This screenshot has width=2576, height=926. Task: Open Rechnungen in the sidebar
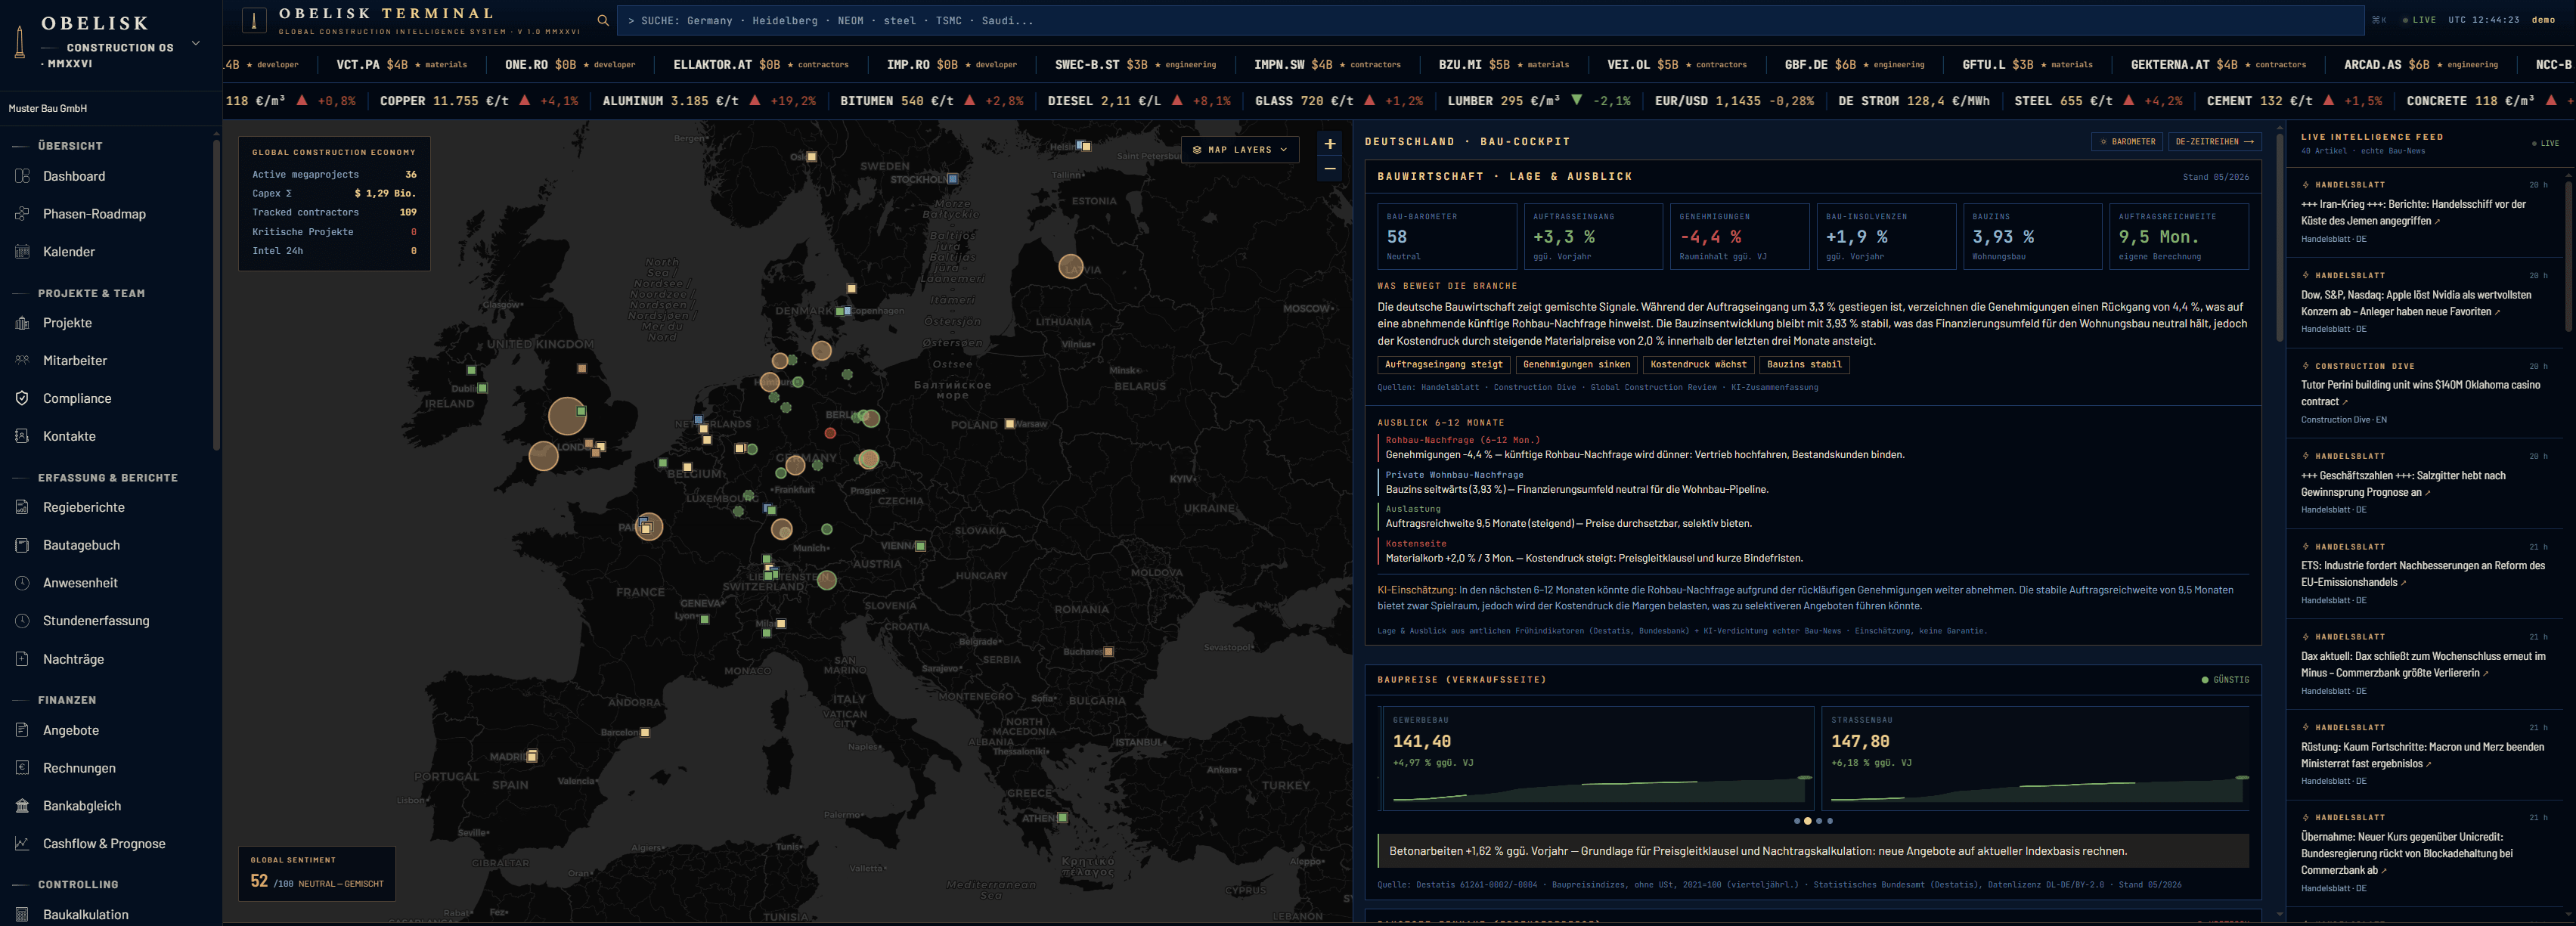(79, 768)
